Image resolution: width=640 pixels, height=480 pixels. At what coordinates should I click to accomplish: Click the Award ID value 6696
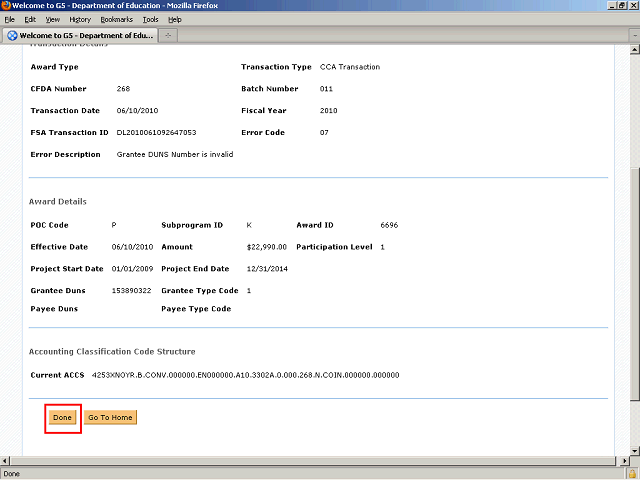[x=389, y=225]
